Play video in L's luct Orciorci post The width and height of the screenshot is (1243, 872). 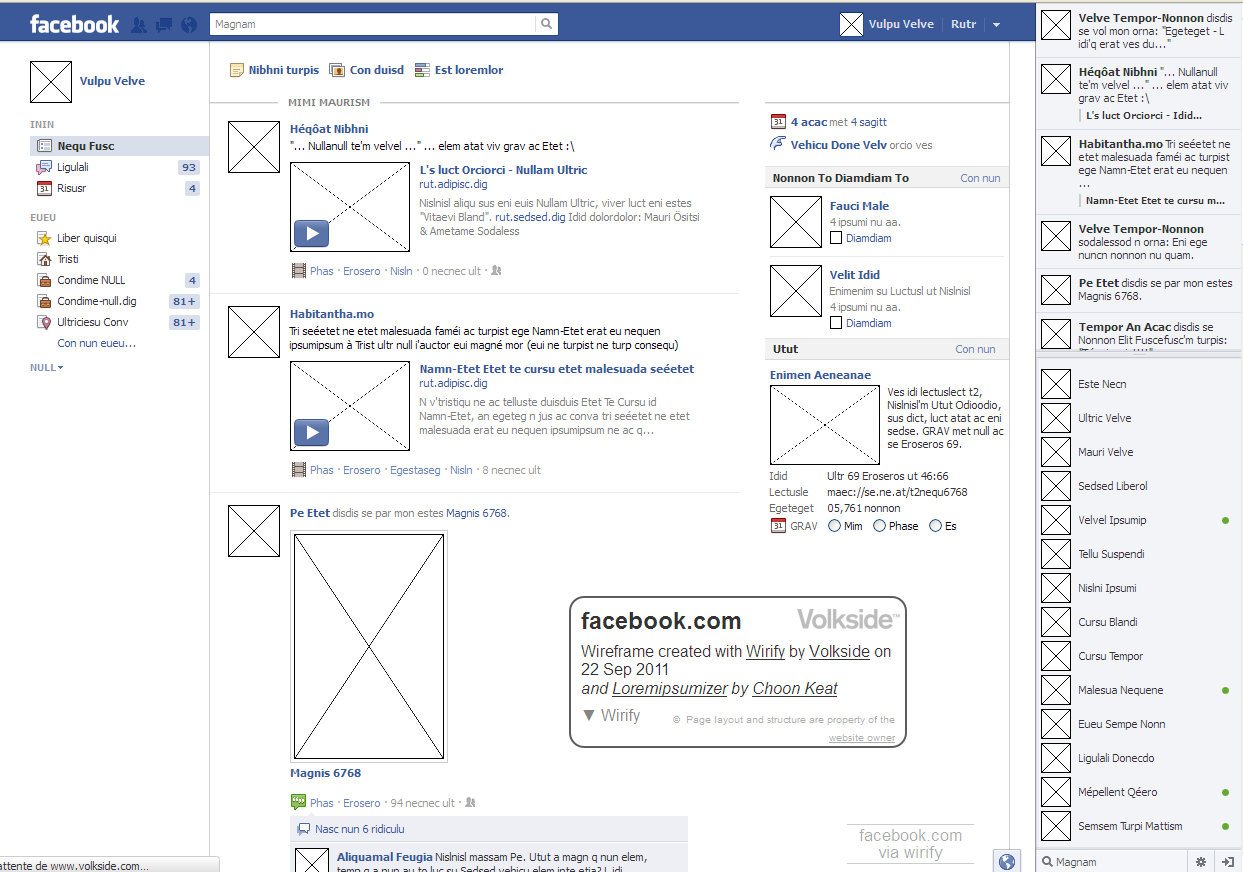pyautogui.click(x=311, y=234)
